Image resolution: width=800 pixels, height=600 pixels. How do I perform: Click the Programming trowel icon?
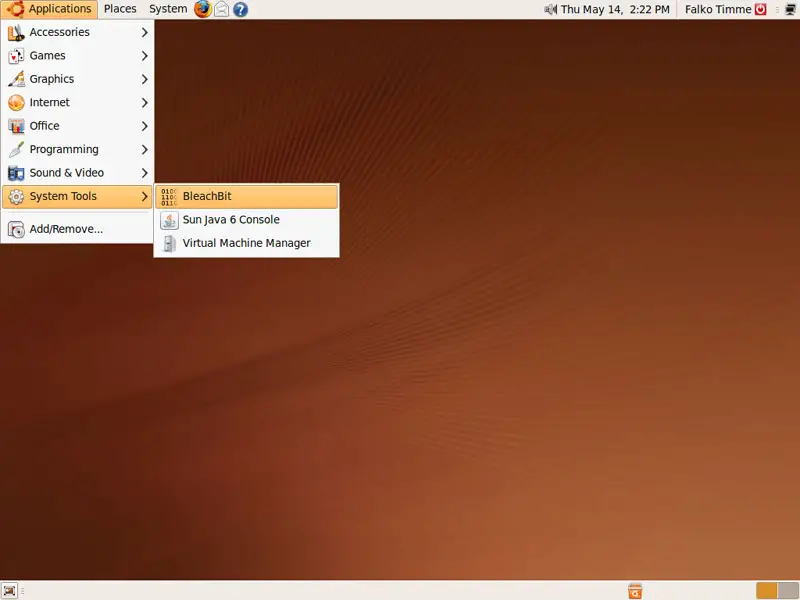(x=16, y=149)
